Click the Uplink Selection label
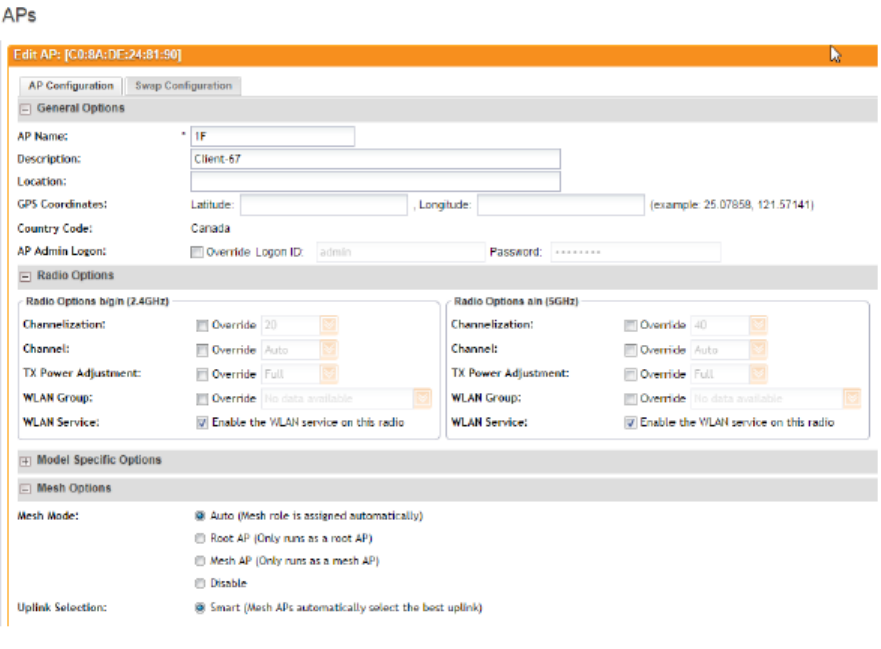The image size is (881, 649). [62, 607]
